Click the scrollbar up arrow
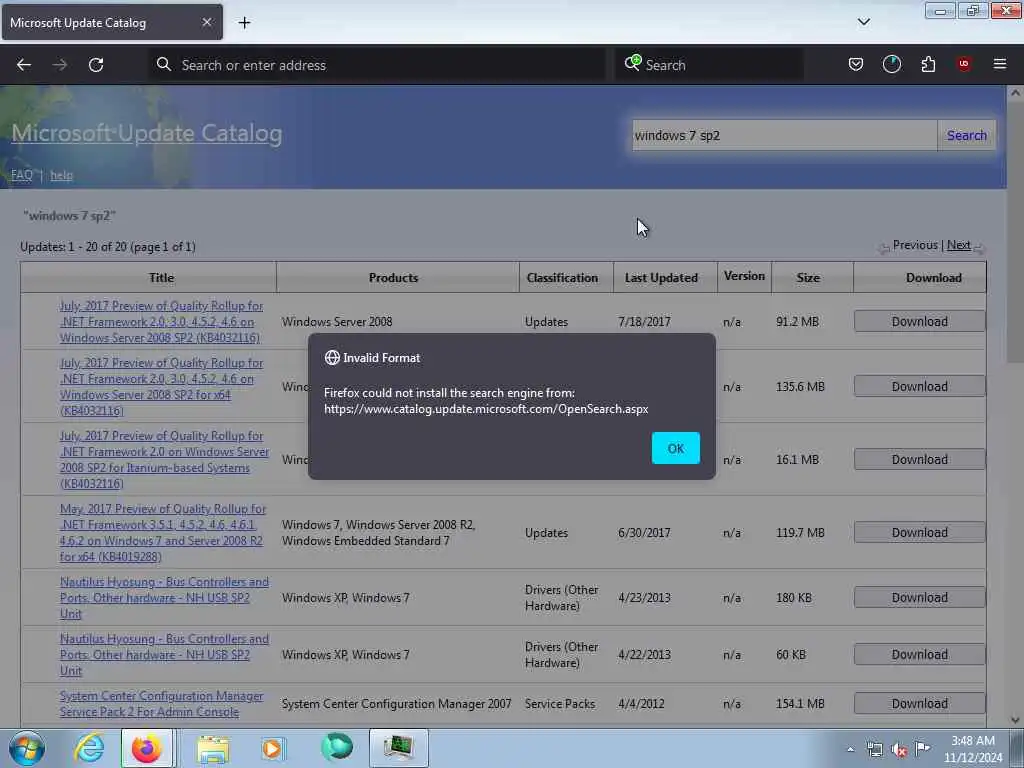This screenshot has height=768, width=1024. [1015, 93]
